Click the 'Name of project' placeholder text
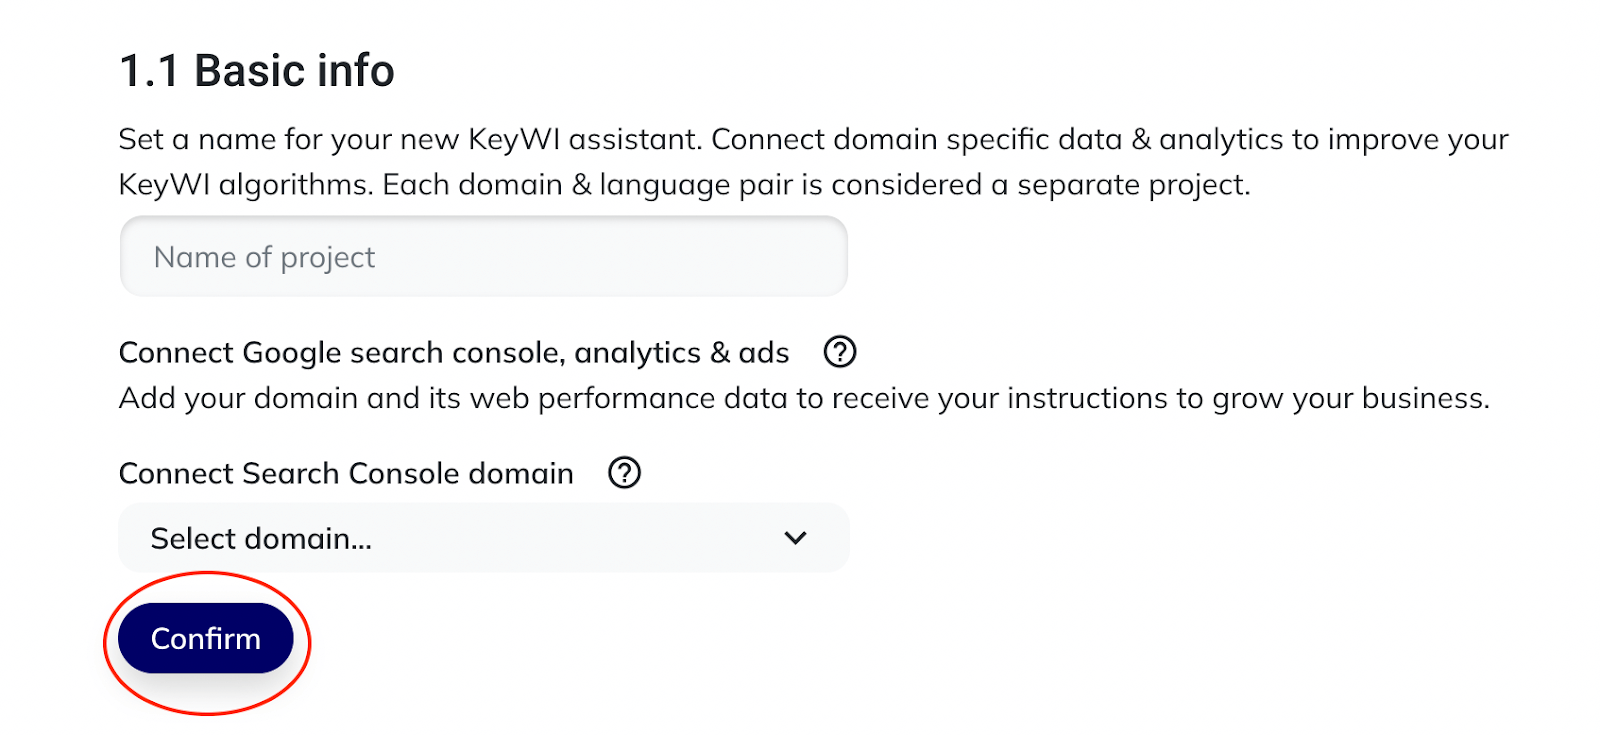 (264, 258)
